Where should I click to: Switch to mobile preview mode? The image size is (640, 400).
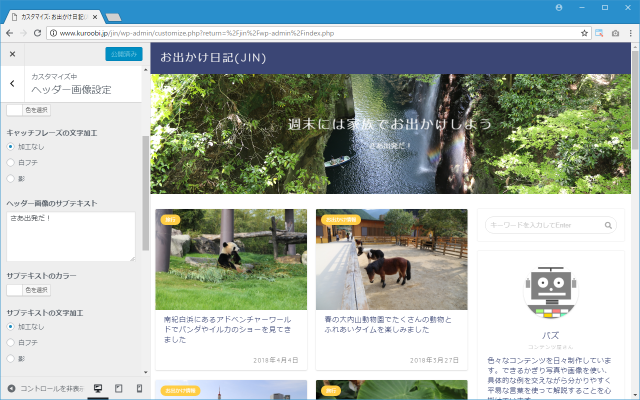(139, 388)
